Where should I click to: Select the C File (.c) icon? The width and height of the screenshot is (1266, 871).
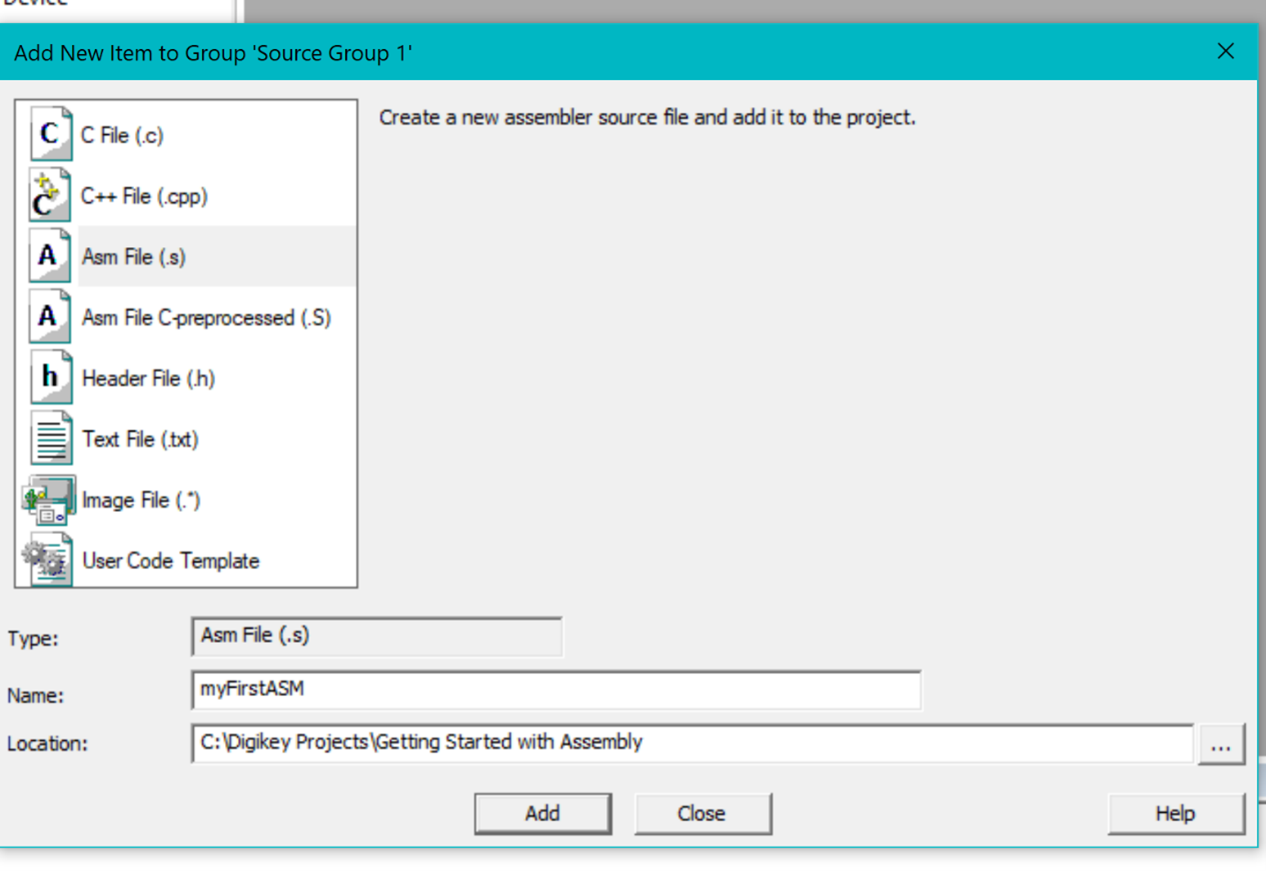coord(48,134)
